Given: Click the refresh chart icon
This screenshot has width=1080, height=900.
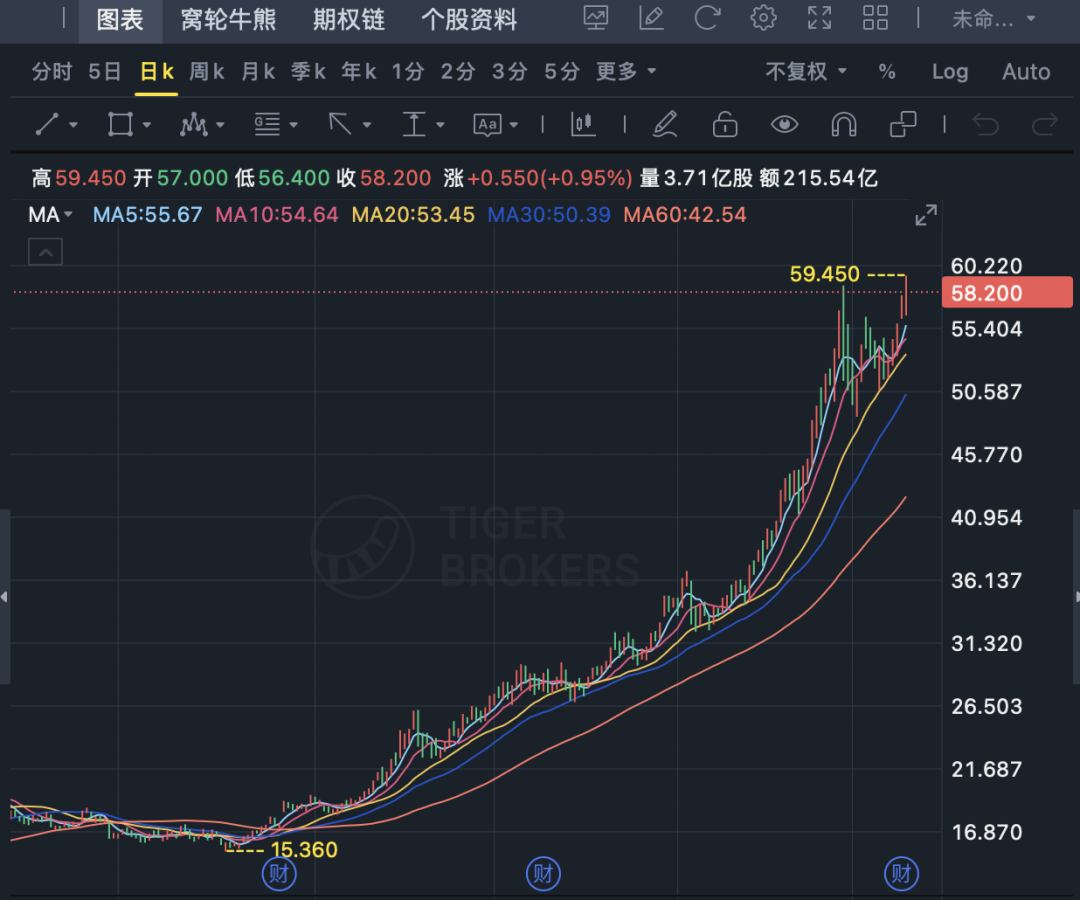Looking at the screenshot, I should click(707, 18).
